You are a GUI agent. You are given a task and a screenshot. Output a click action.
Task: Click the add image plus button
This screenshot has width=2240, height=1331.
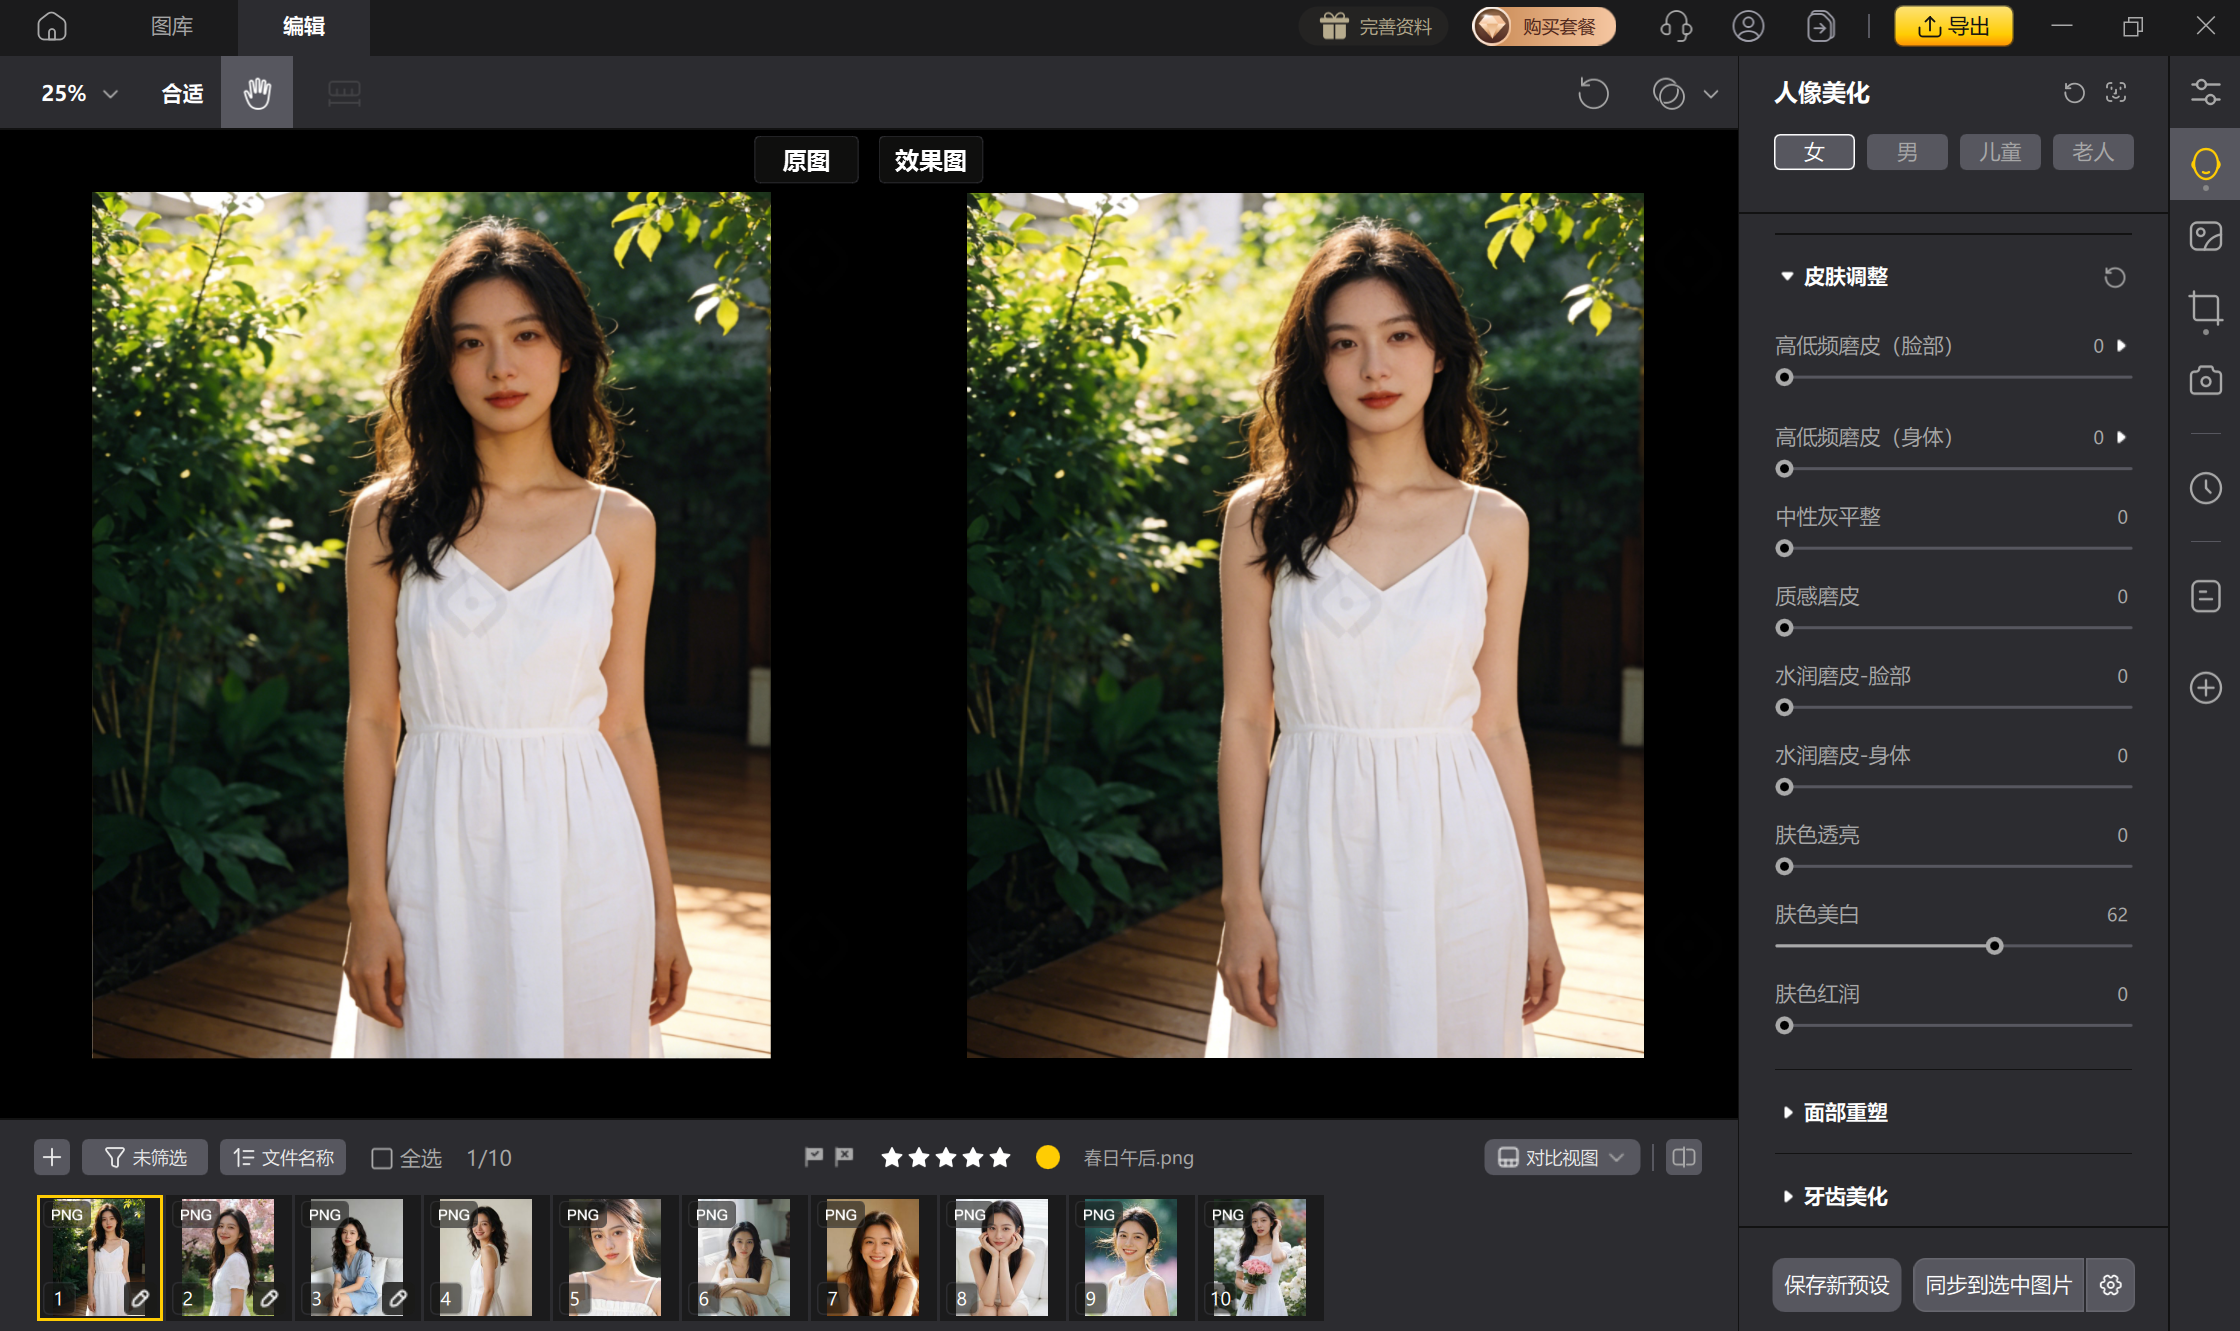click(52, 1157)
